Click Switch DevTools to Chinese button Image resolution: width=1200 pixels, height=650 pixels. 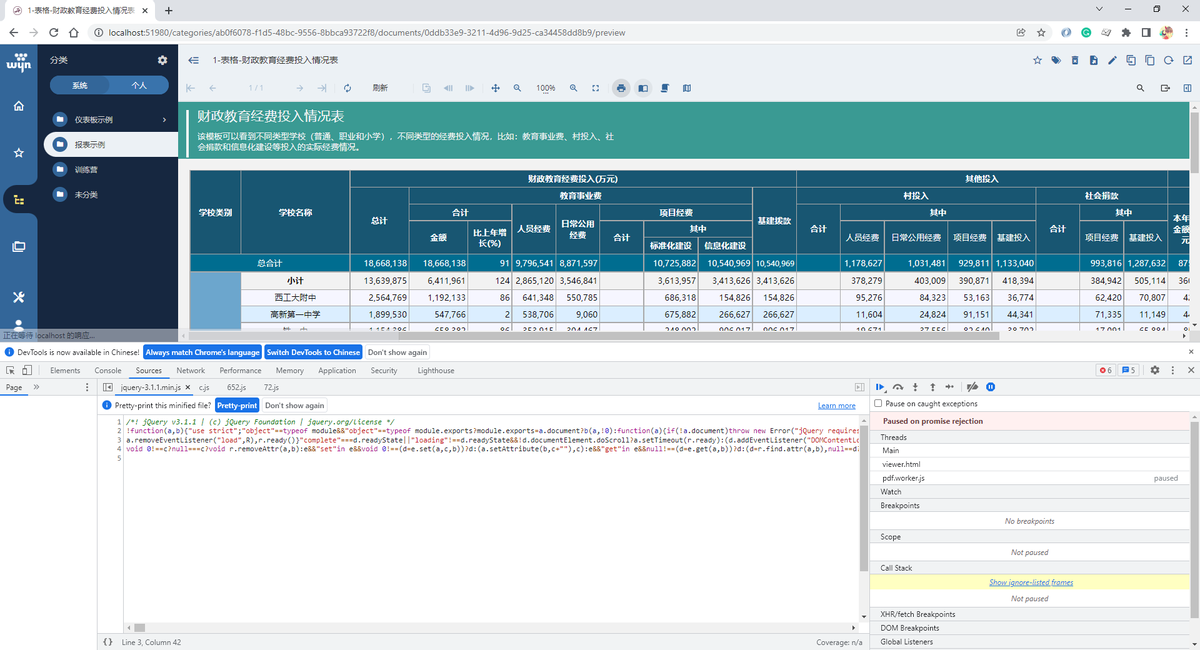313,352
